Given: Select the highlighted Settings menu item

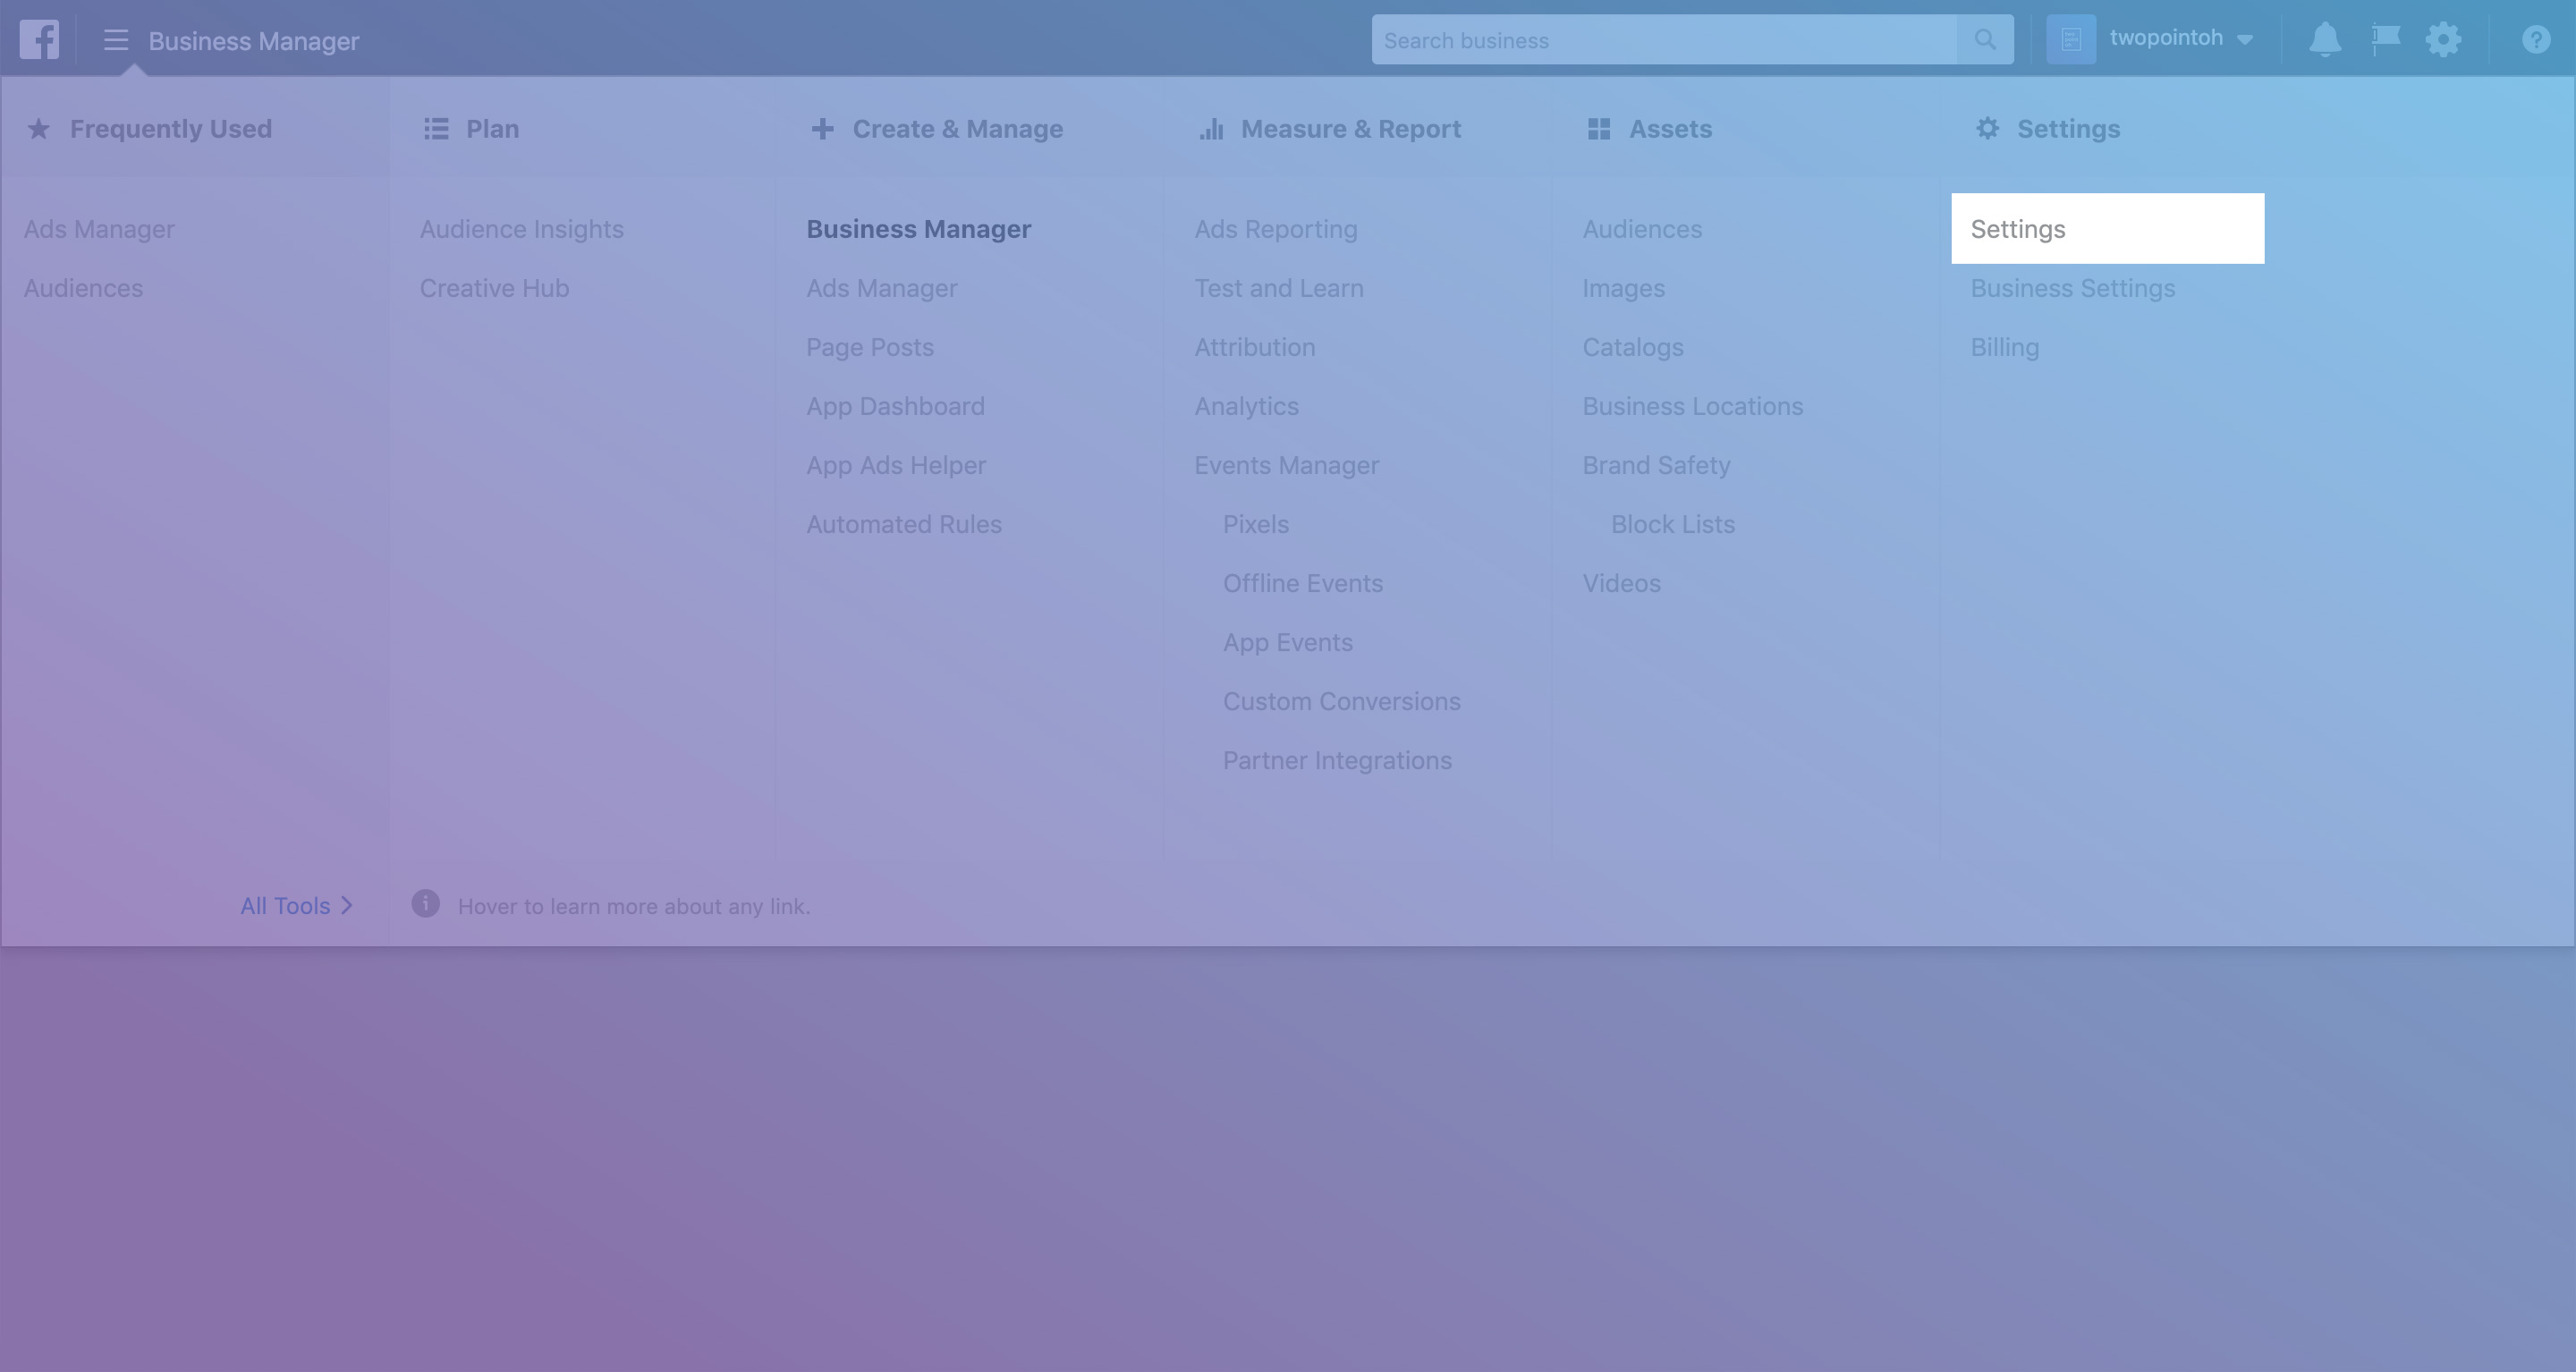Looking at the screenshot, I should (x=2106, y=229).
